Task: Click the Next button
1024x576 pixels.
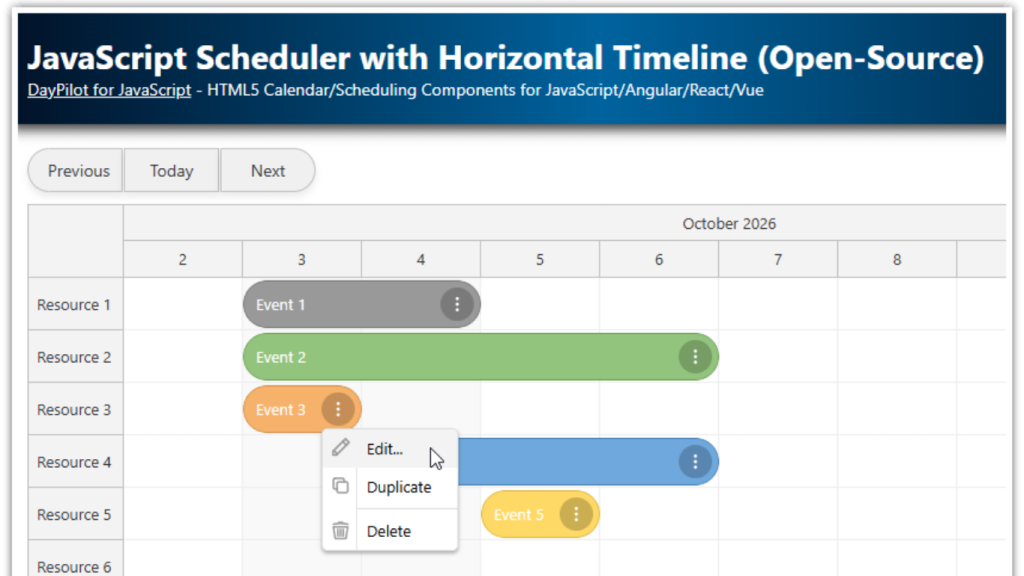Action: click(267, 170)
